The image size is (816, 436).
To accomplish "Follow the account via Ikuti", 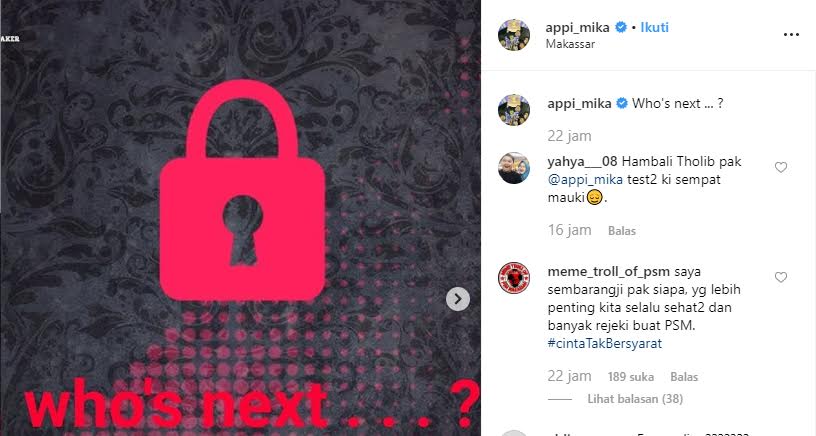I will click(x=654, y=27).
